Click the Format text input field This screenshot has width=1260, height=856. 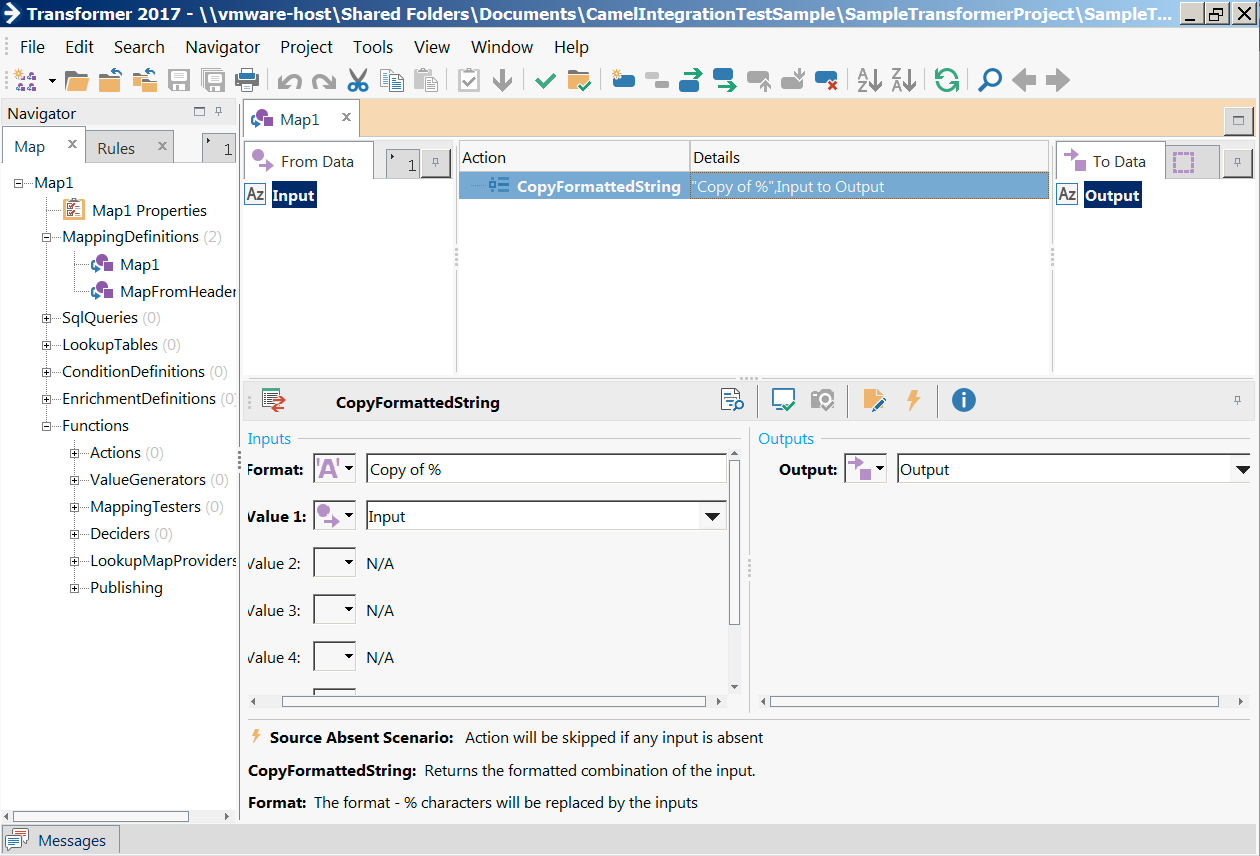point(546,470)
